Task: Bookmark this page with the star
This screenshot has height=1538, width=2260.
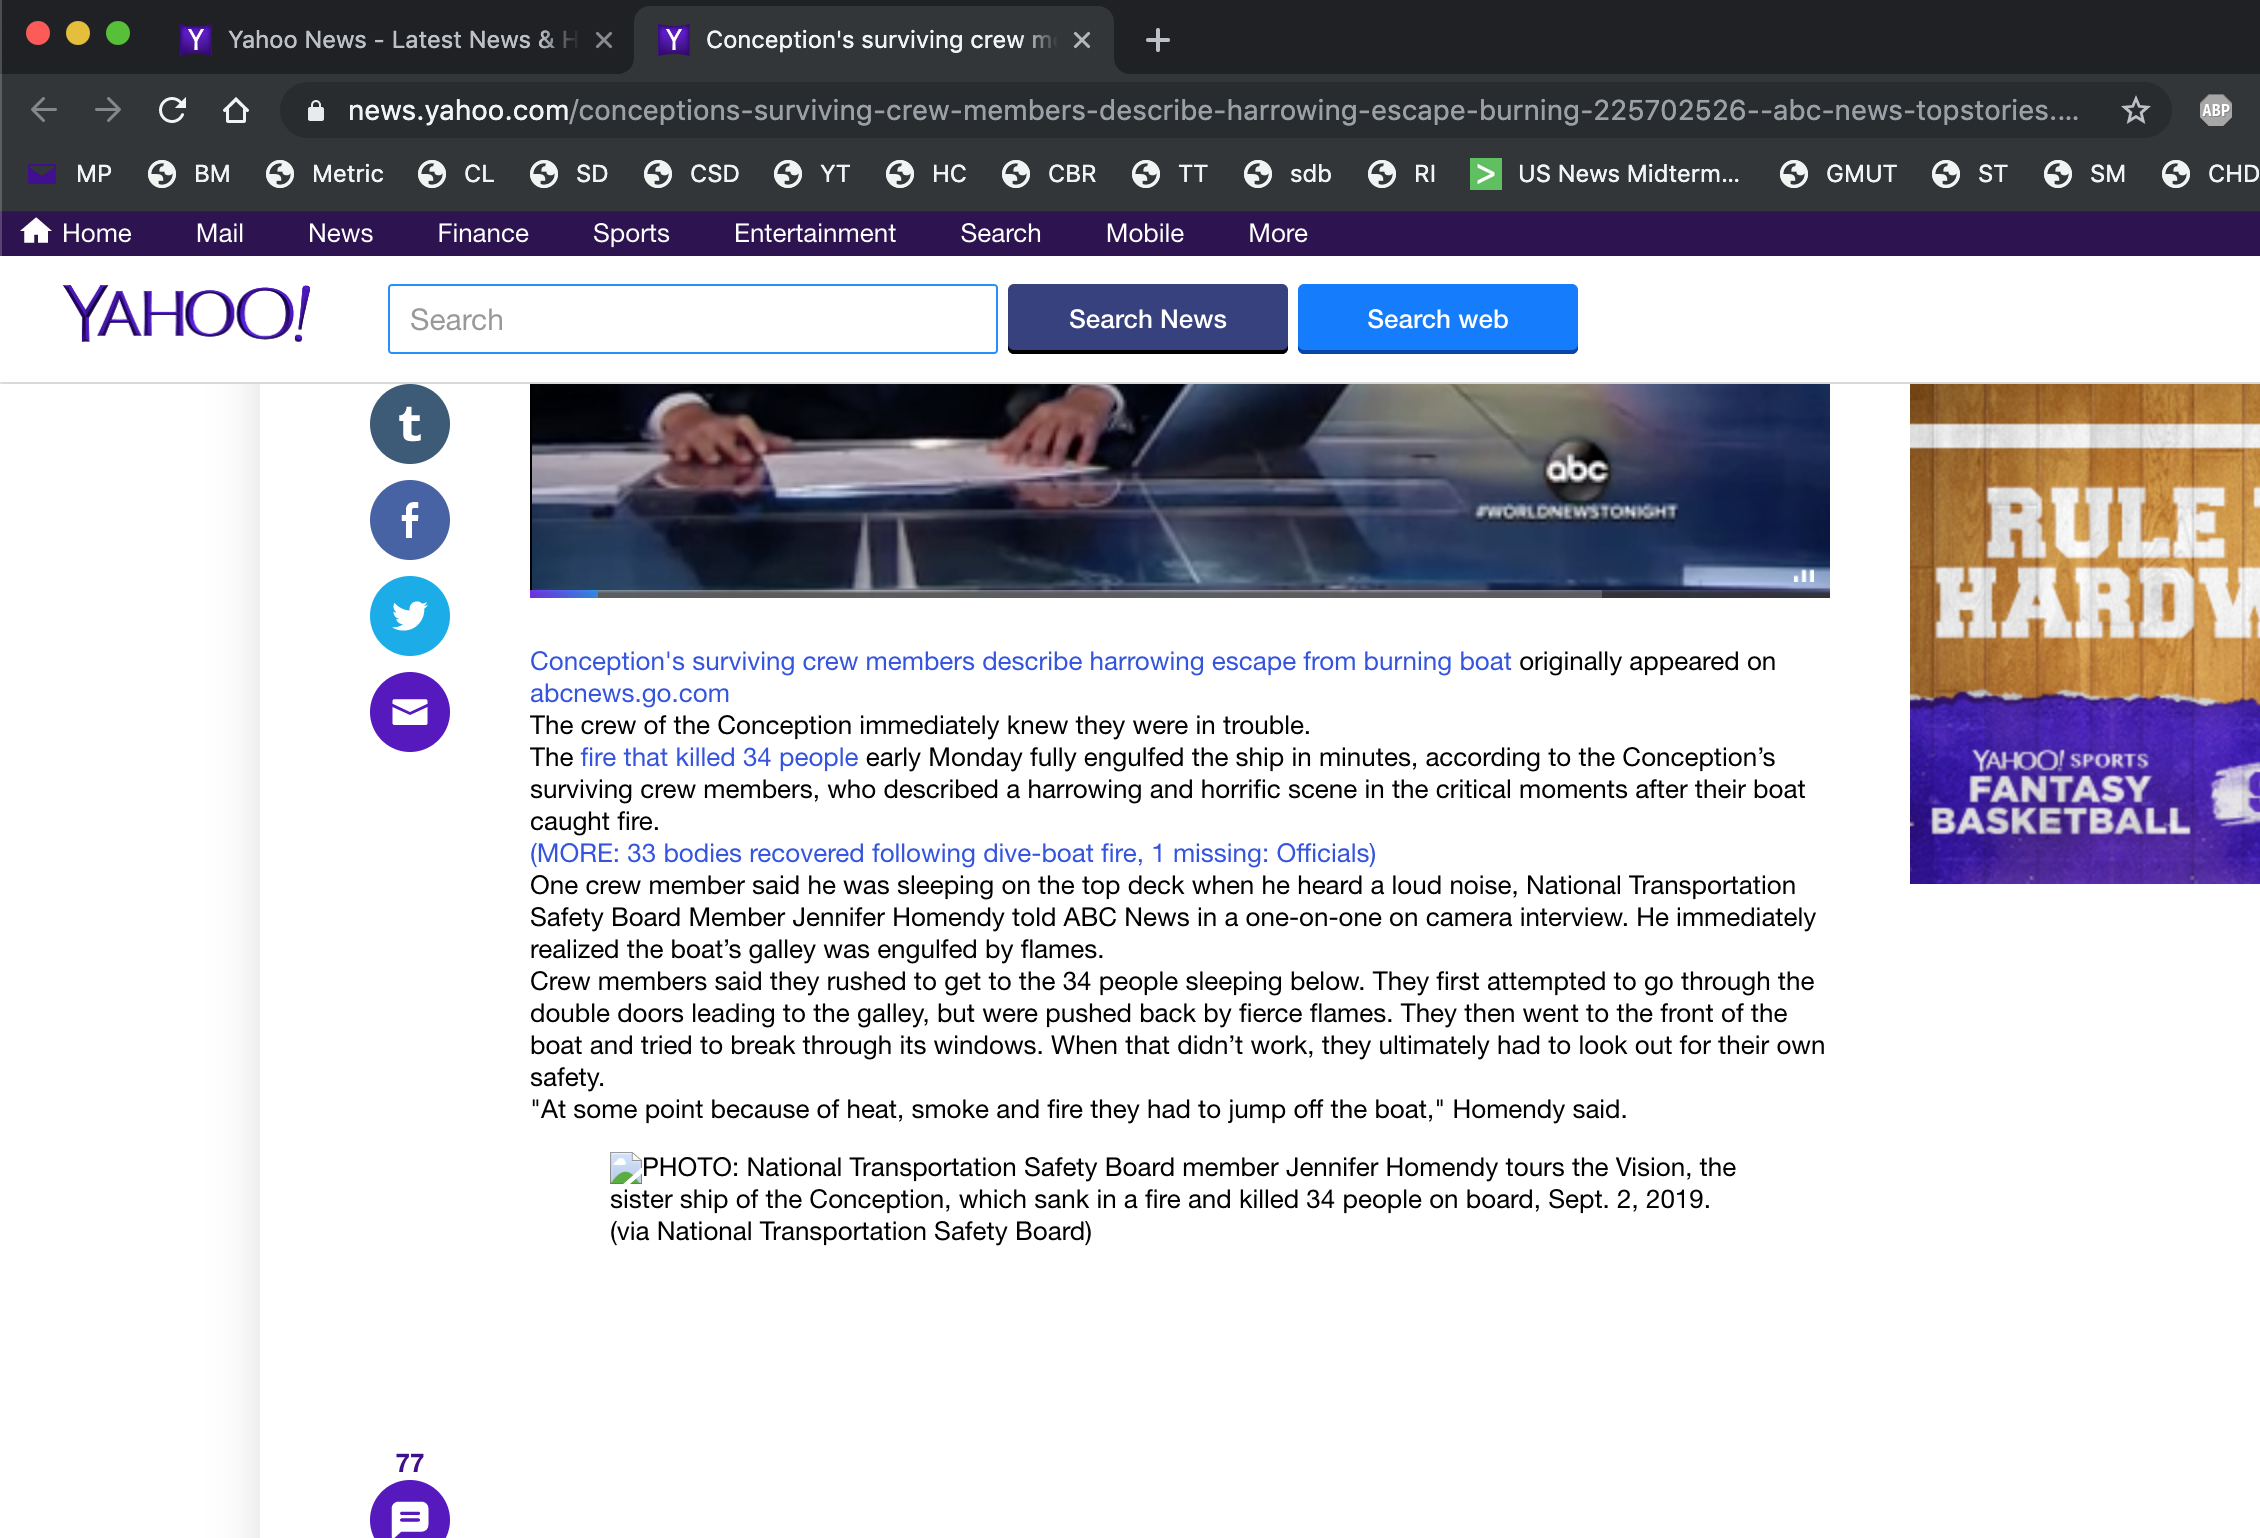Action: (2136, 110)
